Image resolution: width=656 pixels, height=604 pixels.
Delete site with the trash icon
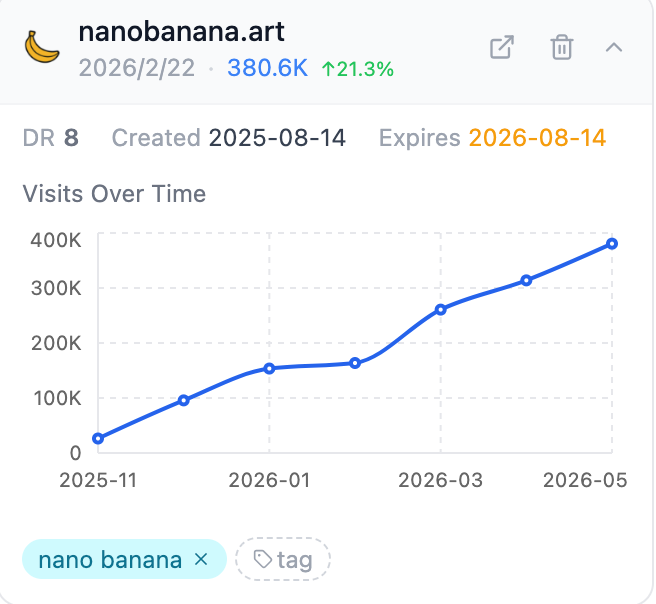(561, 47)
